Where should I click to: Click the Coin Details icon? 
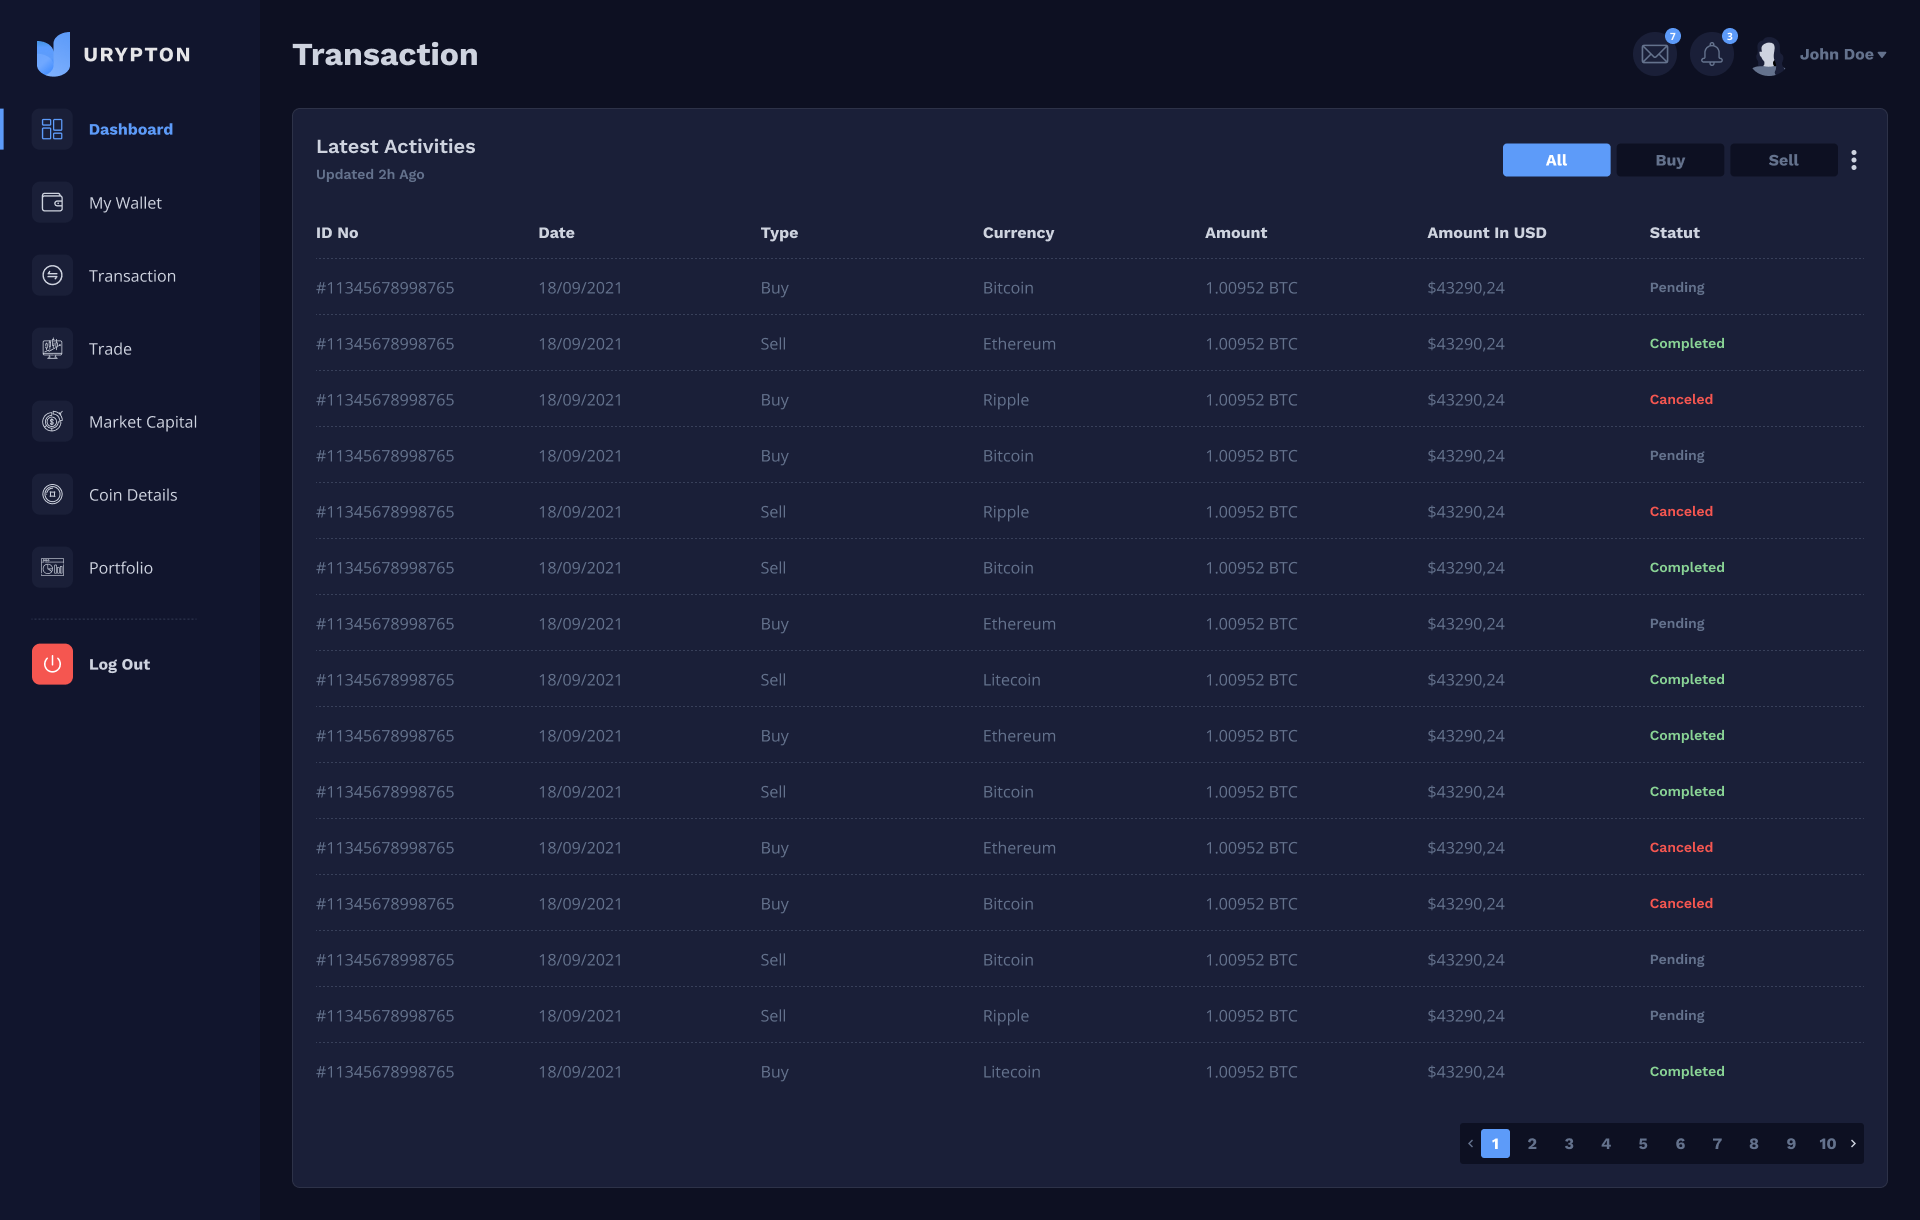tap(52, 495)
